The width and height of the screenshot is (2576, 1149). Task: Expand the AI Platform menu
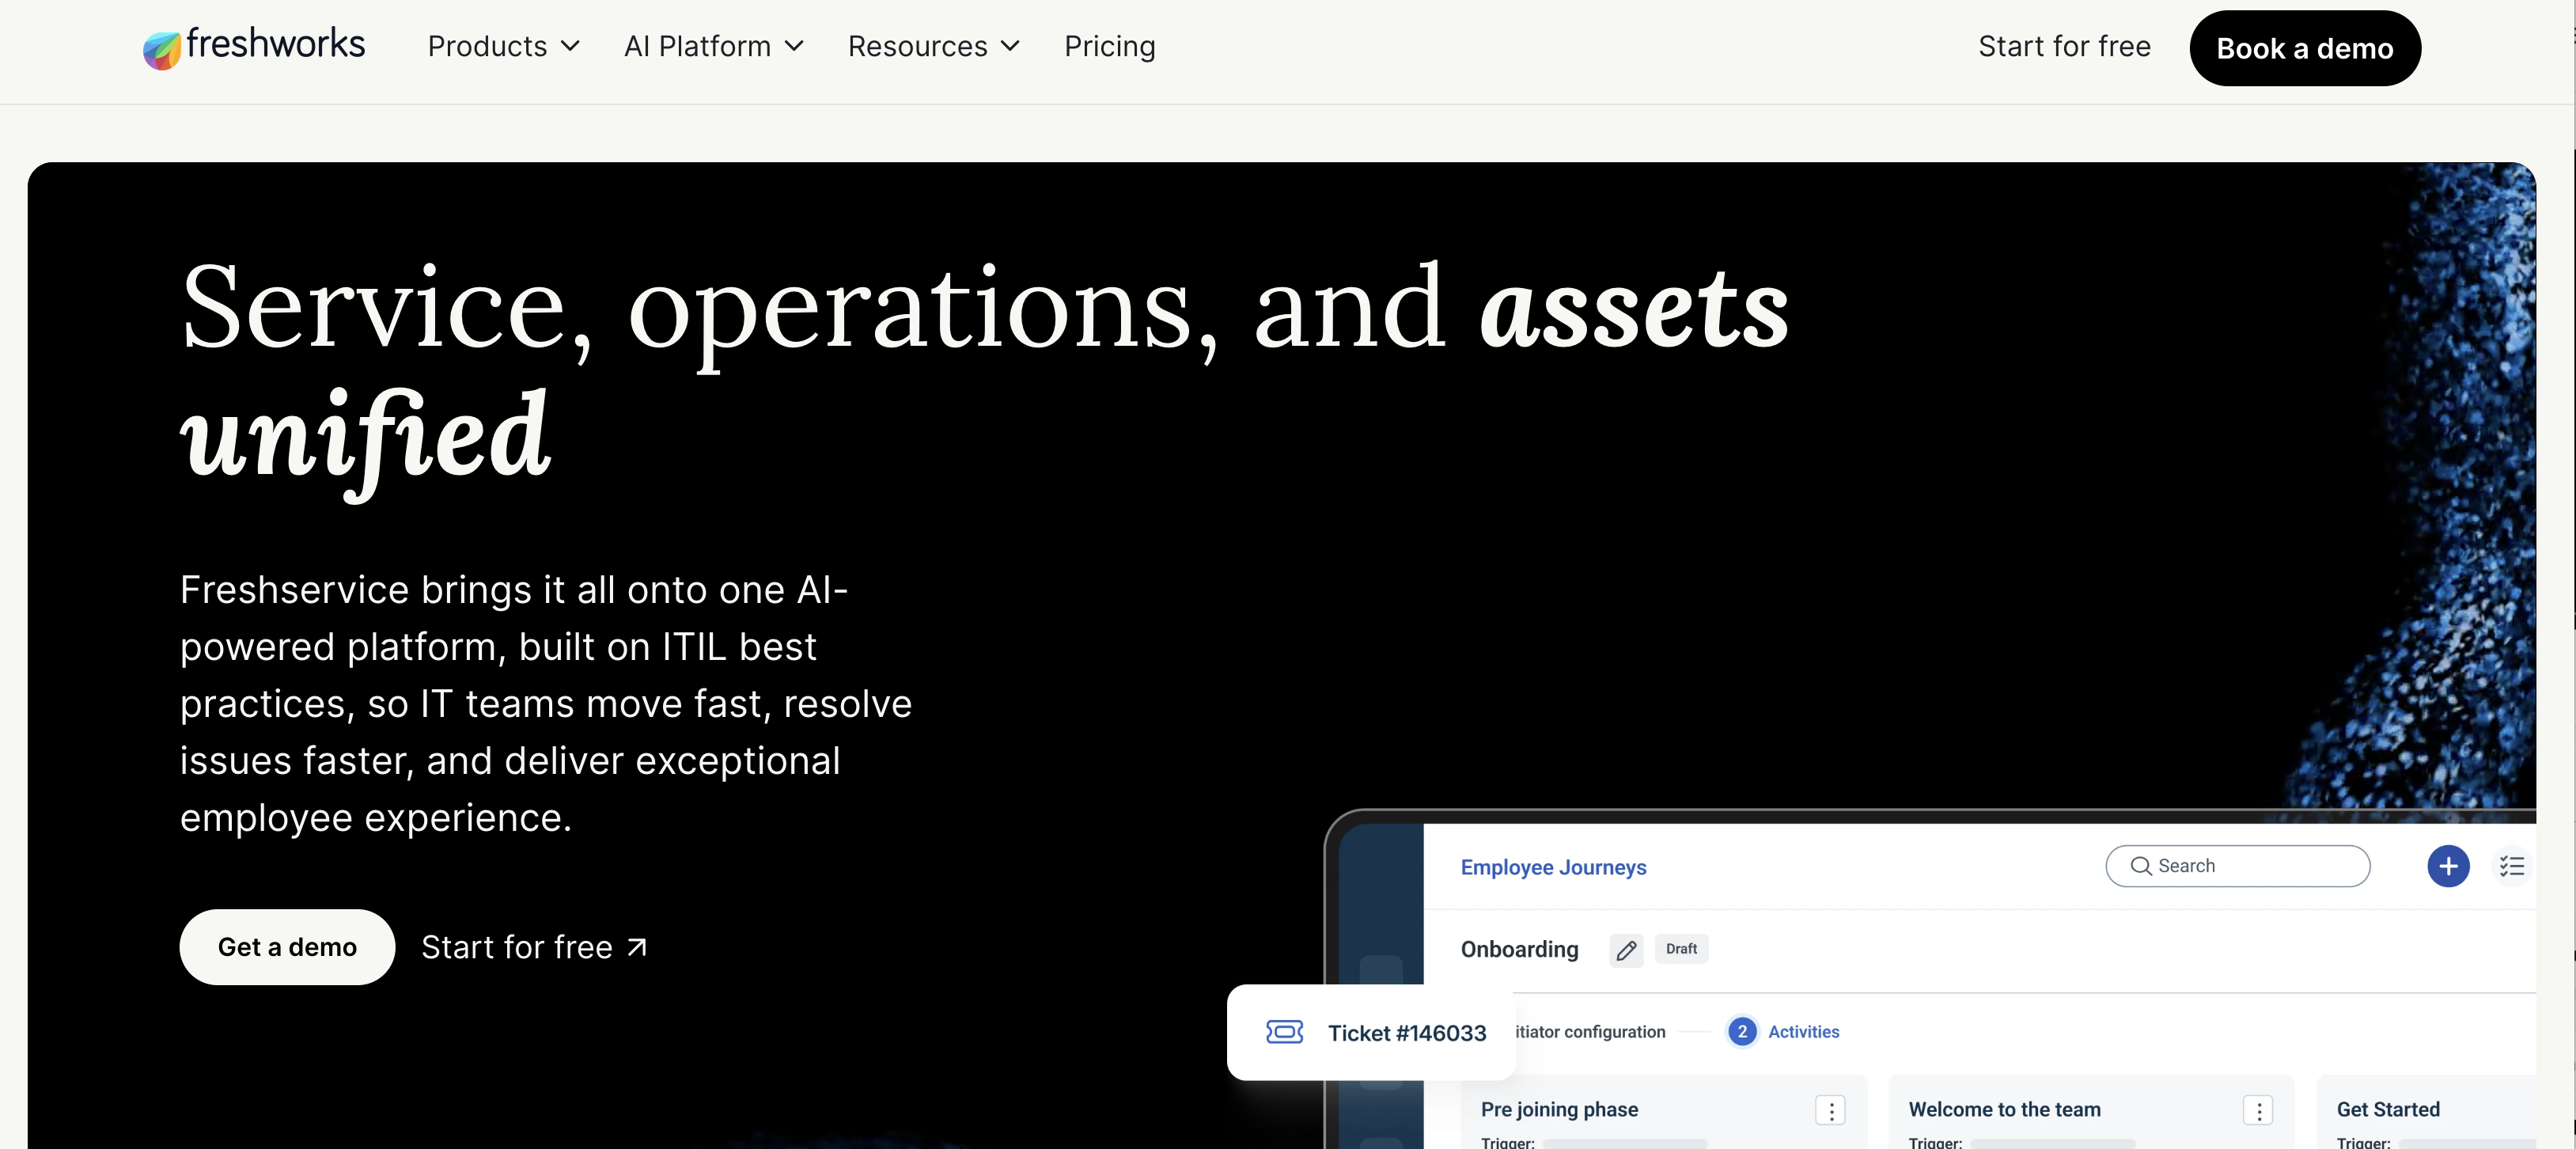[x=714, y=46]
